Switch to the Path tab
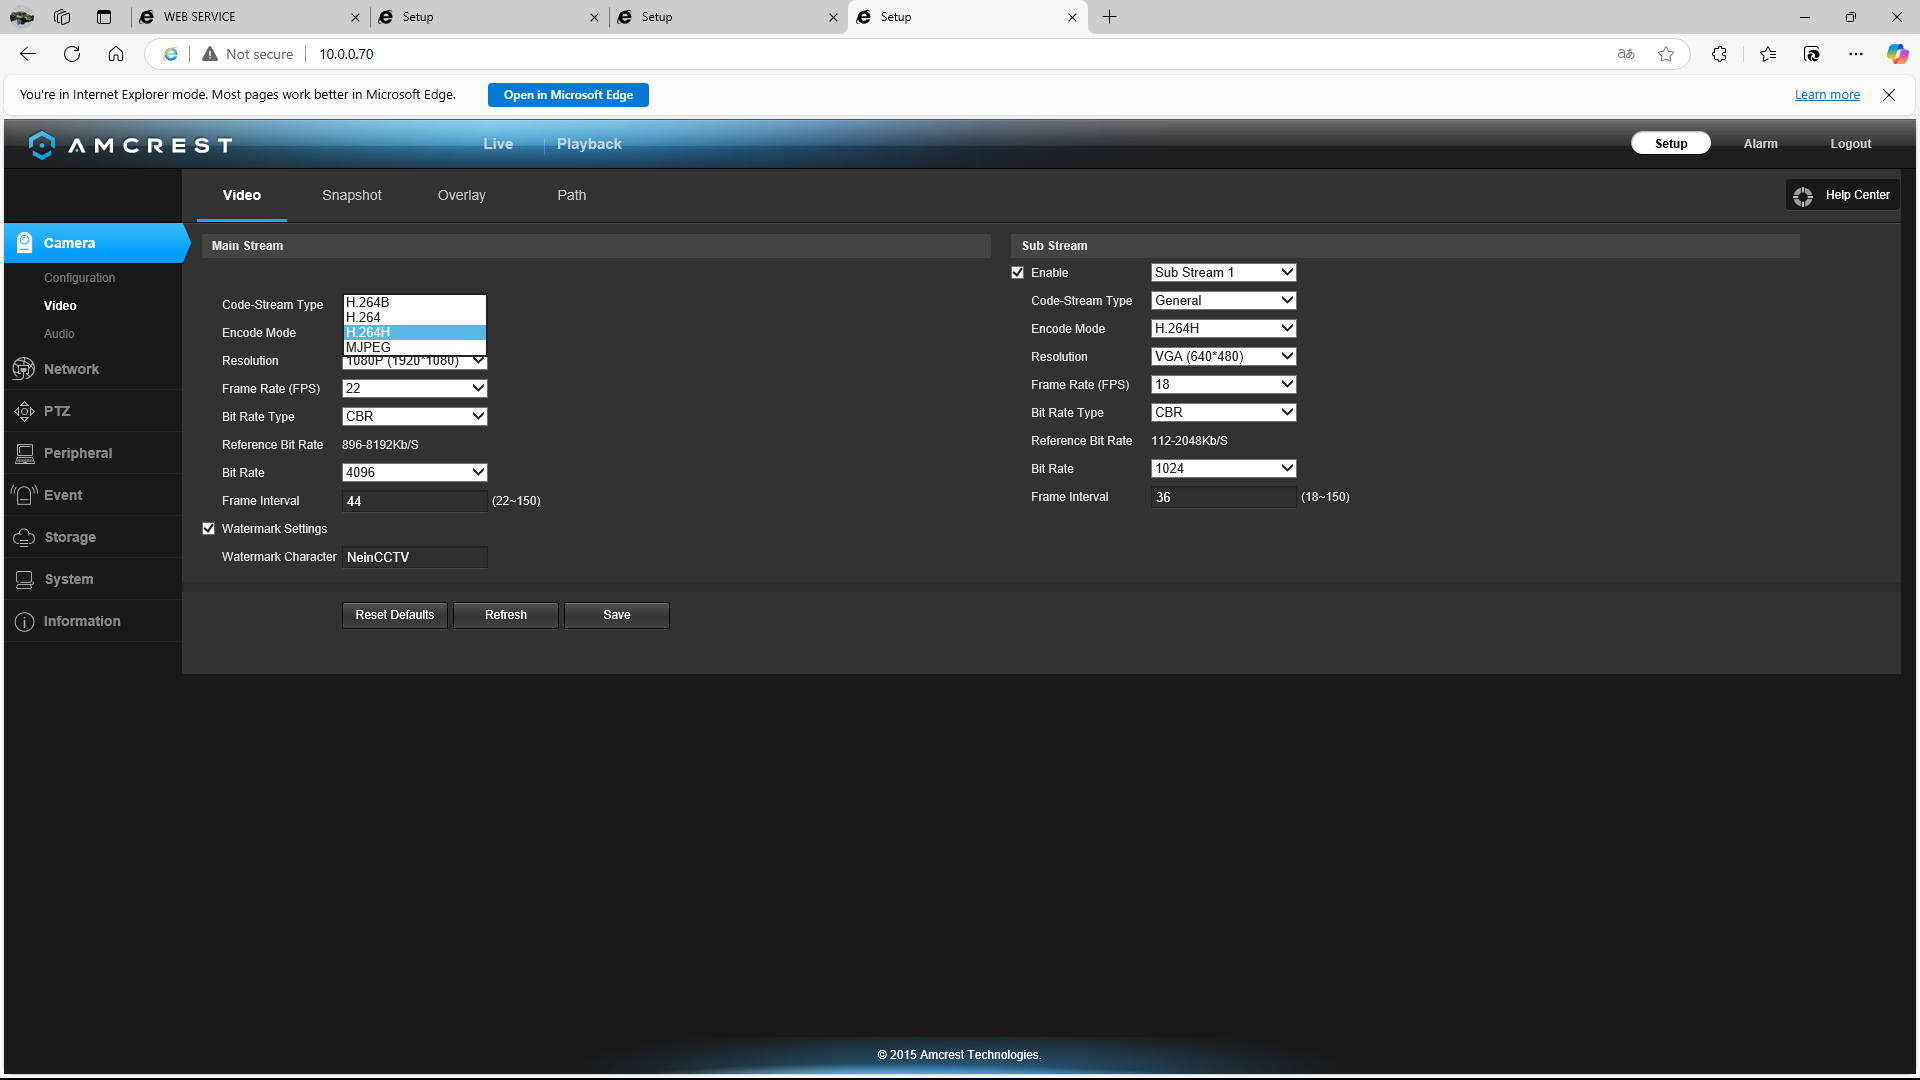 572,195
